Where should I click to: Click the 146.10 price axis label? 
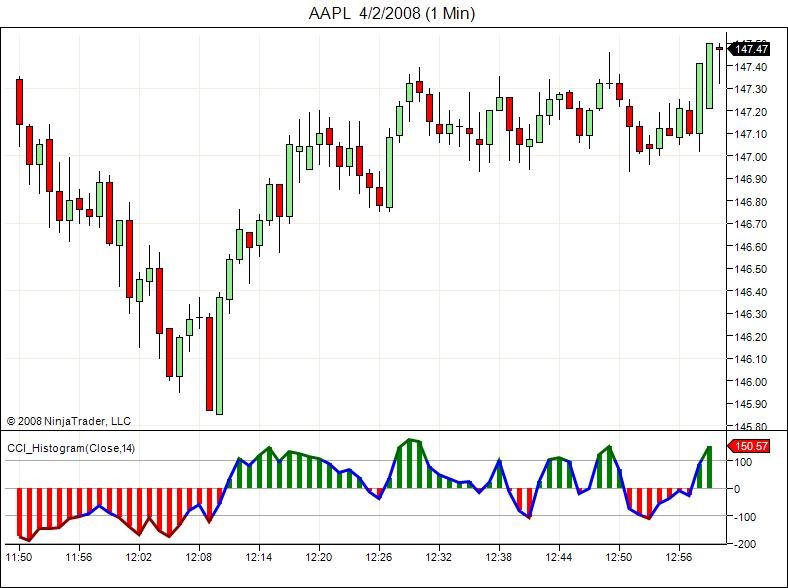[751, 359]
